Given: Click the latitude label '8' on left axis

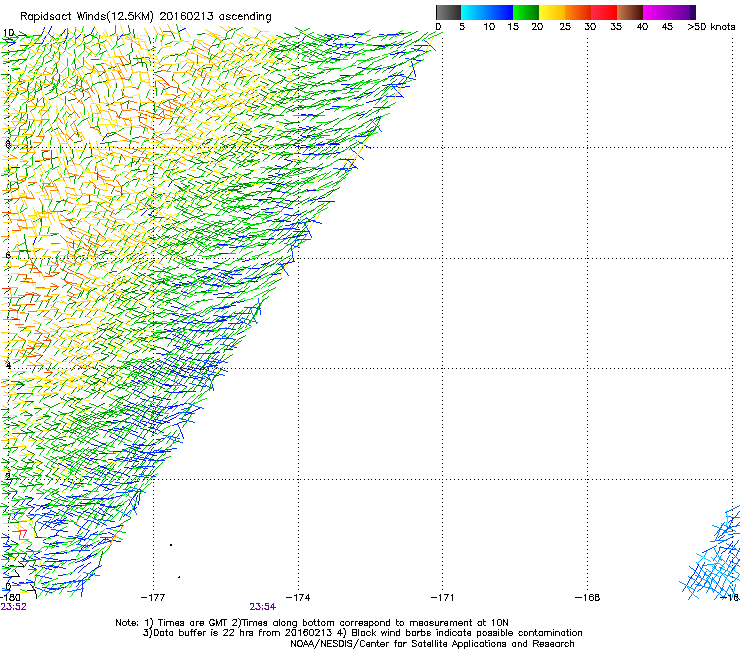Looking at the screenshot, I should pyautogui.click(x=8, y=144).
